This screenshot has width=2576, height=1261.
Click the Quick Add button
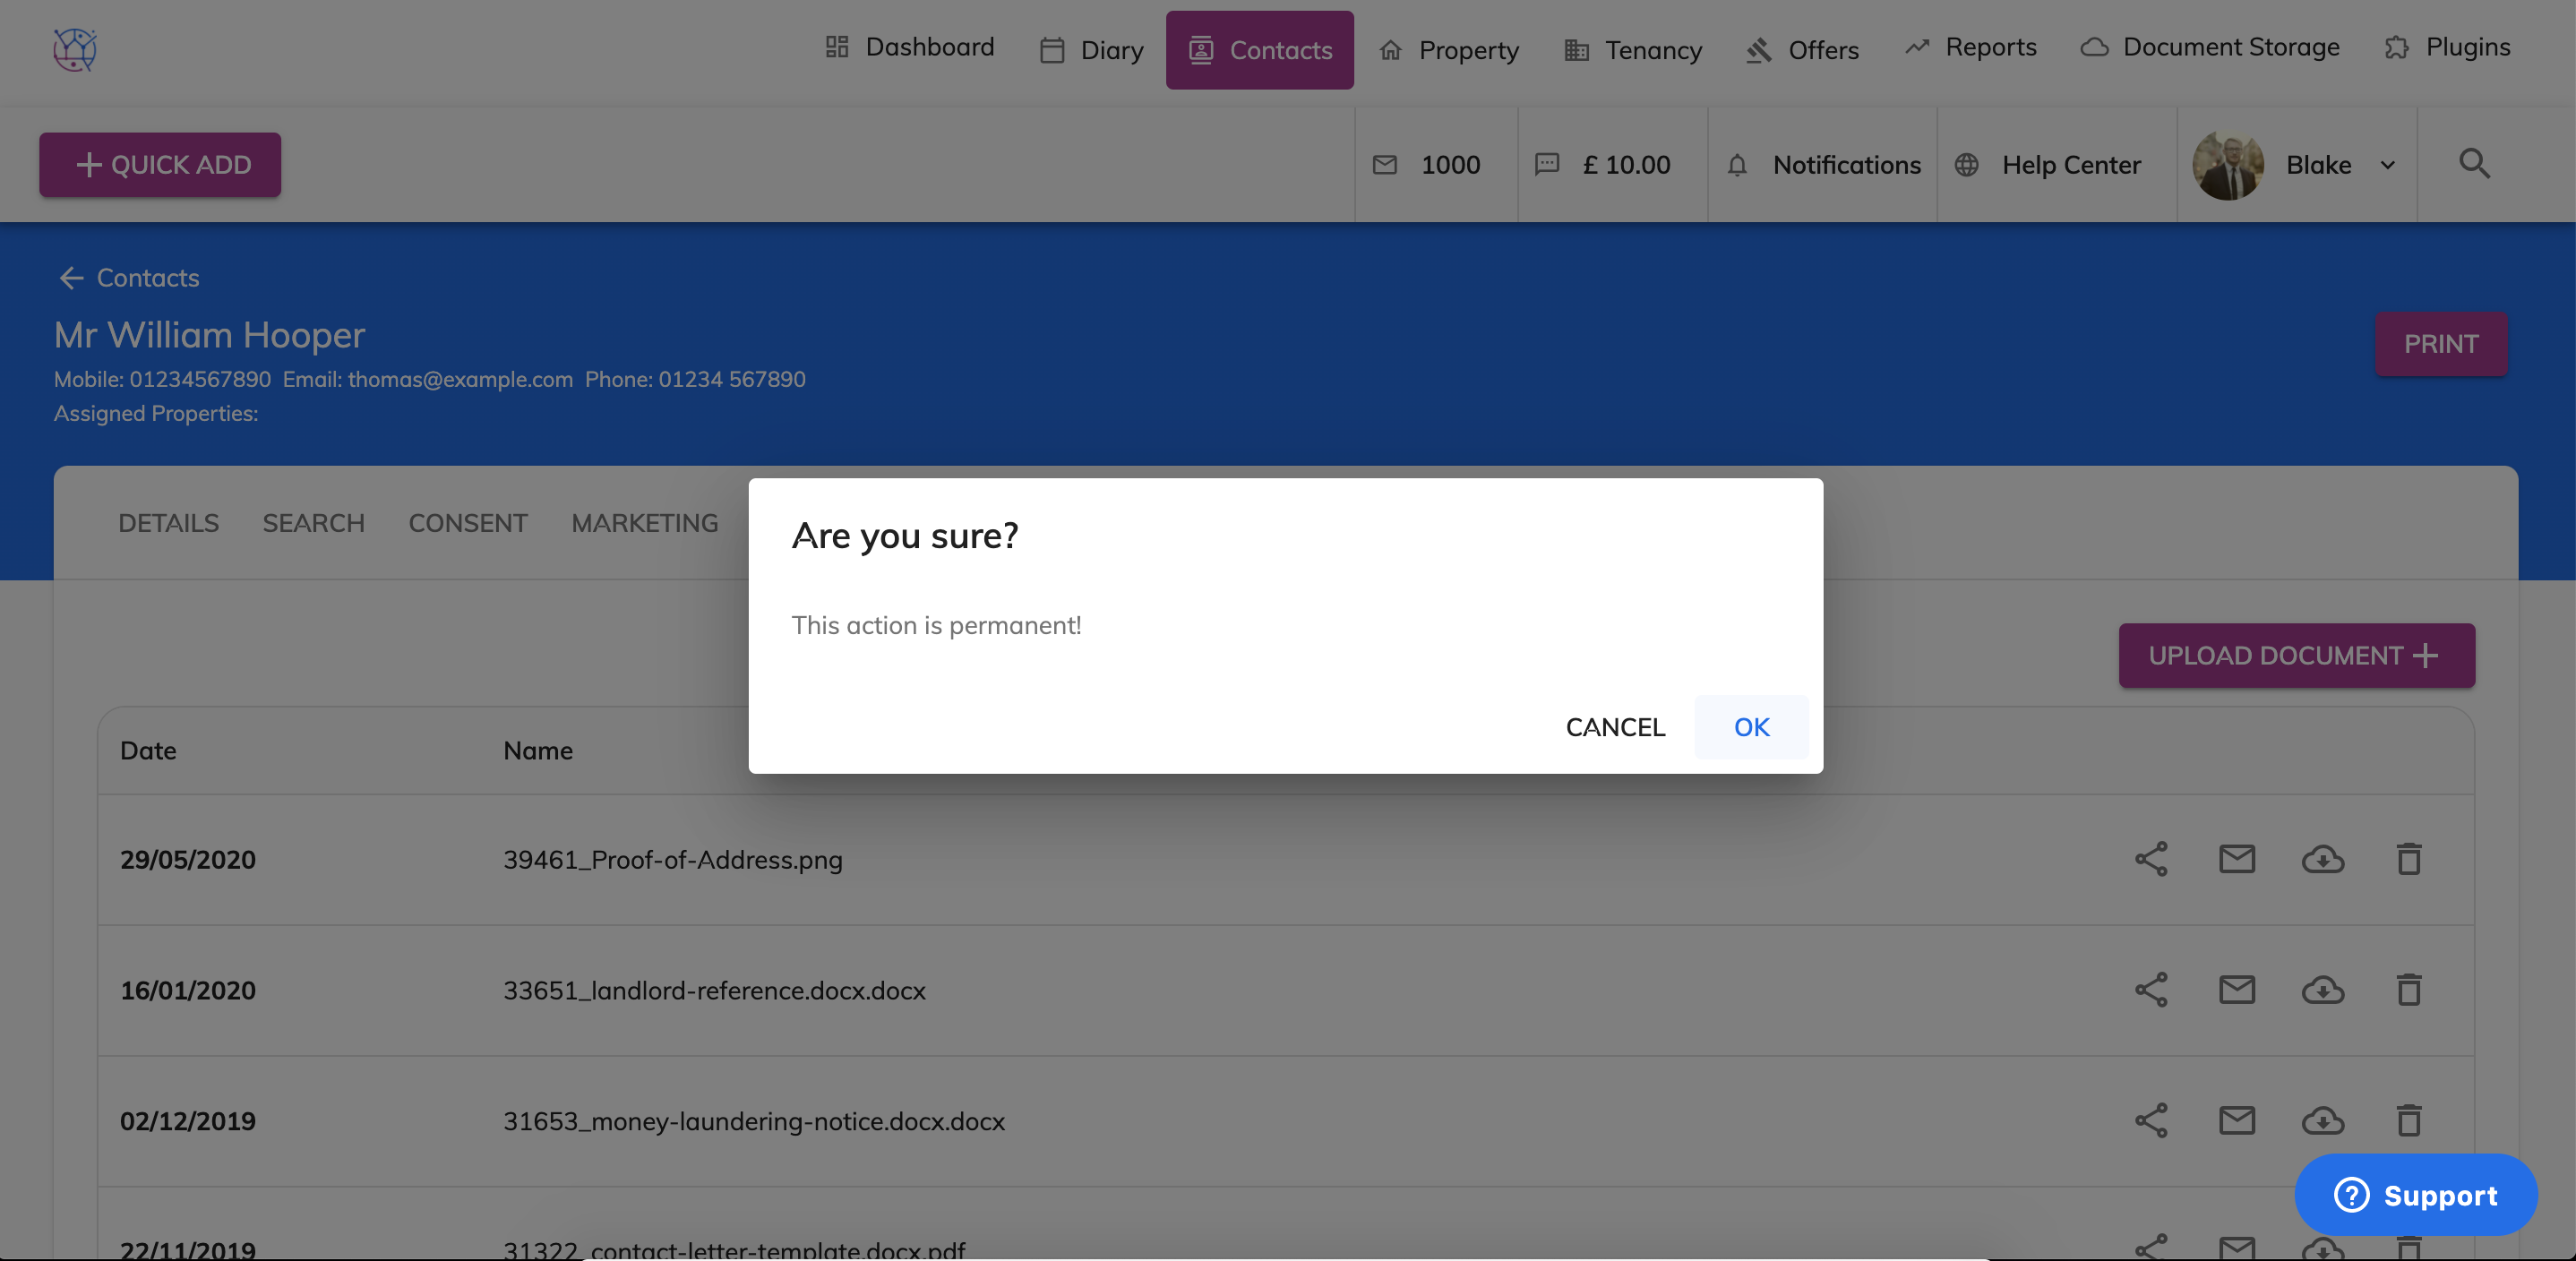coord(160,165)
